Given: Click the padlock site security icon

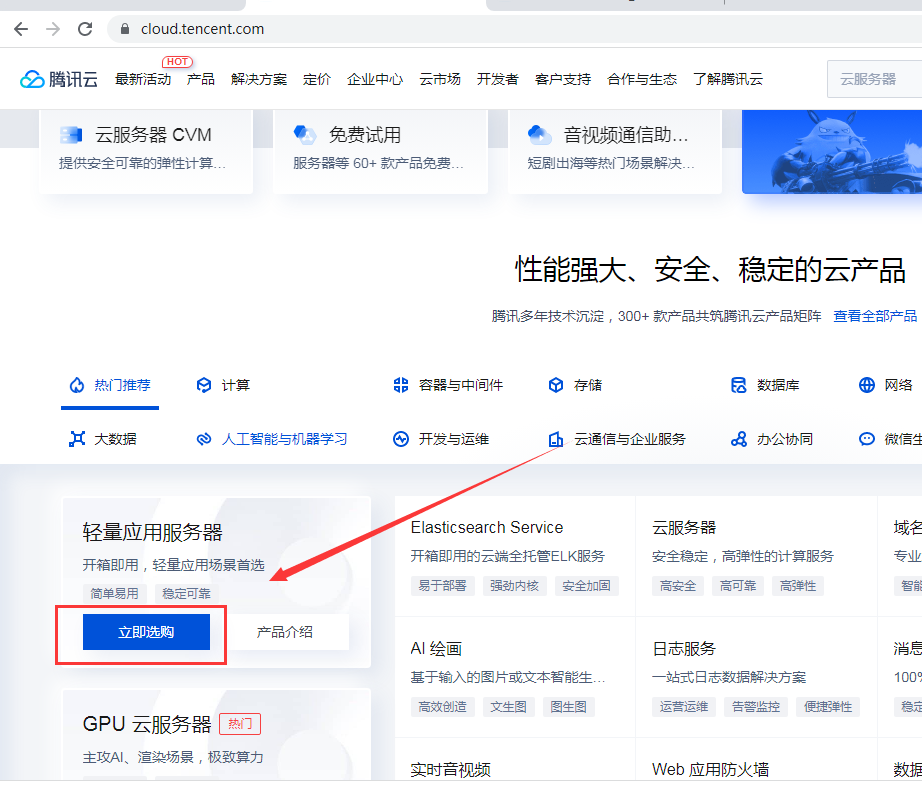Looking at the screenshot, I should pos(125,29).
